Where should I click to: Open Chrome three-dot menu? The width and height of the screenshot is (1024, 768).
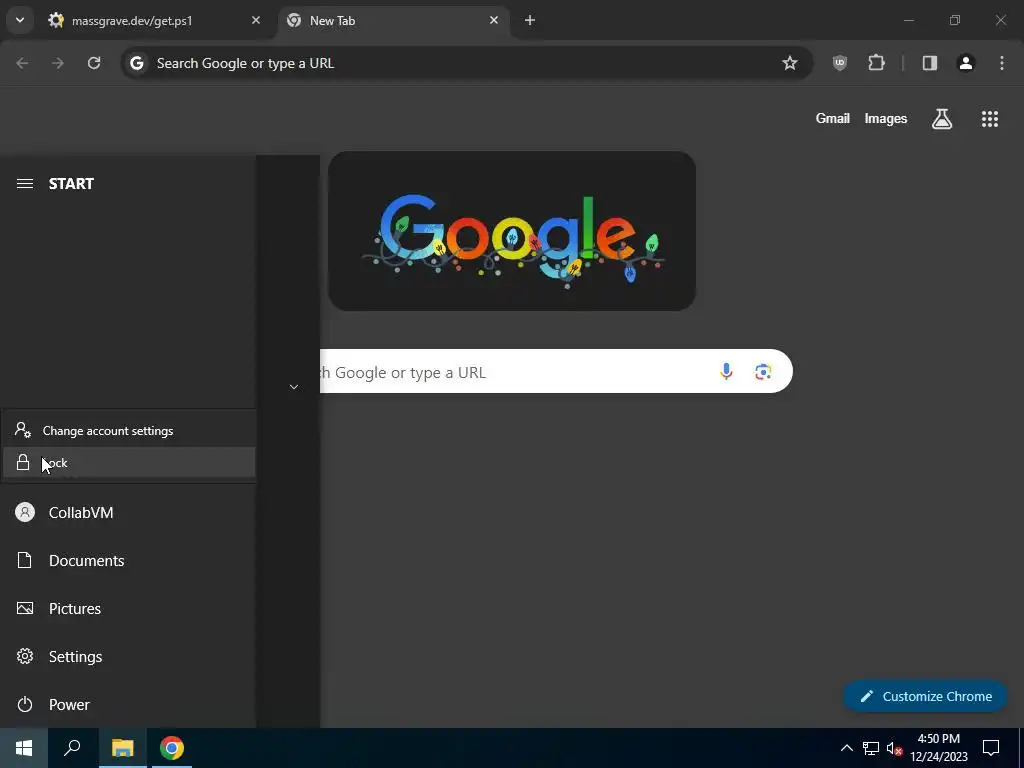point(1002,63)
